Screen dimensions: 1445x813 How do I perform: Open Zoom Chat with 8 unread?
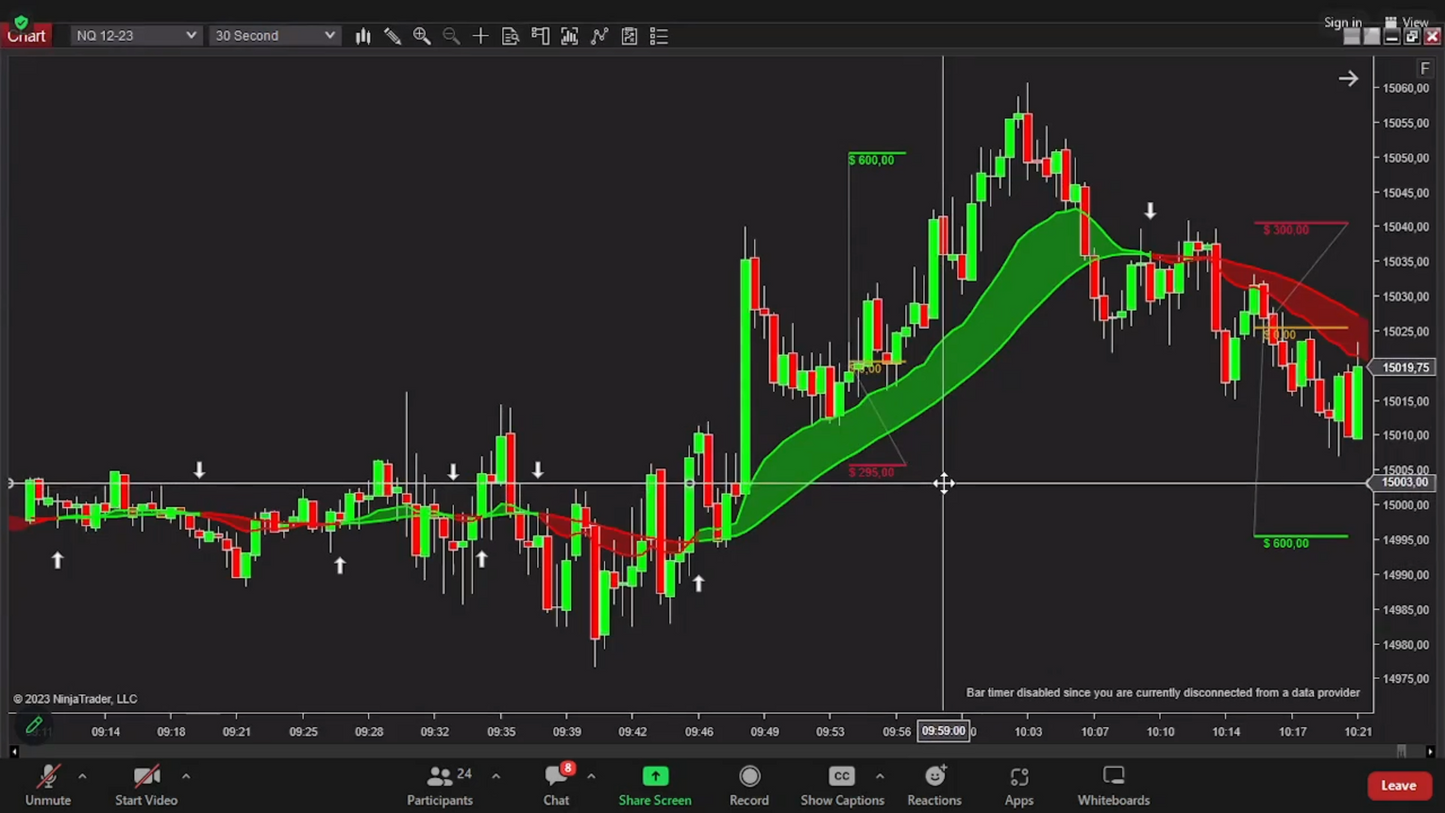(557, 785)
